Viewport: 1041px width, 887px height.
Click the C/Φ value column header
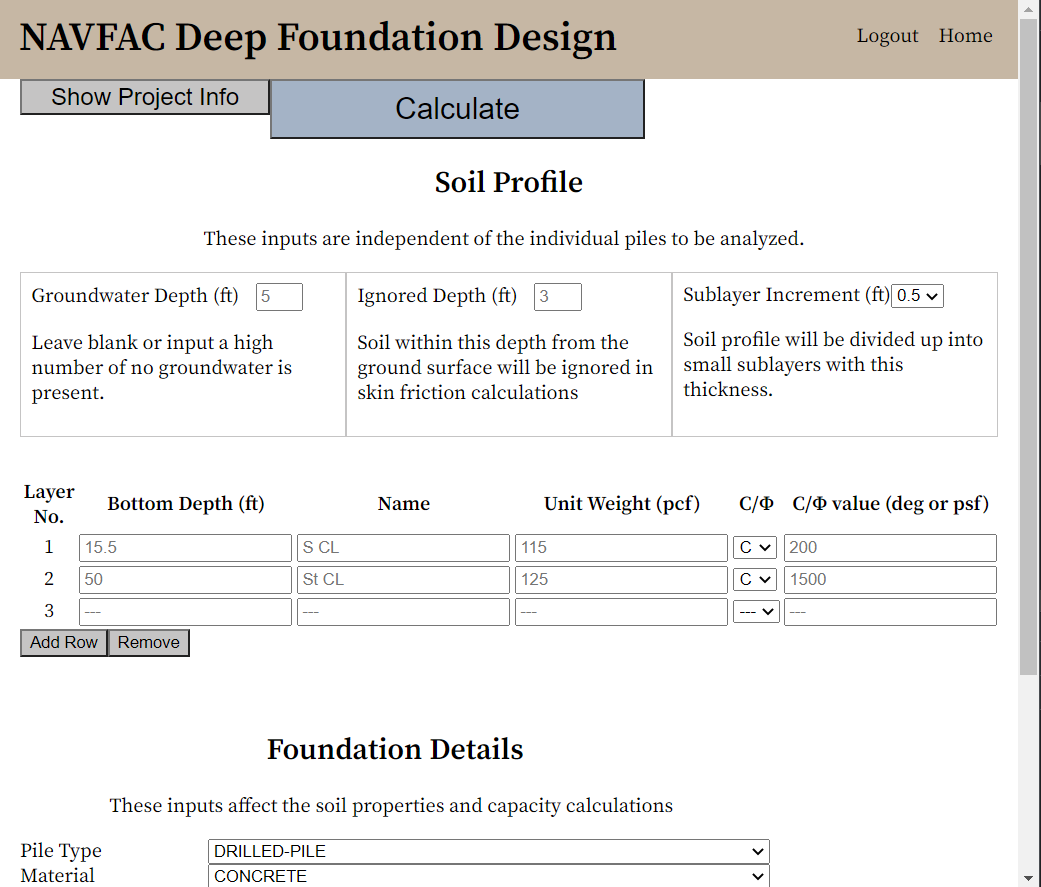(890, 504)
